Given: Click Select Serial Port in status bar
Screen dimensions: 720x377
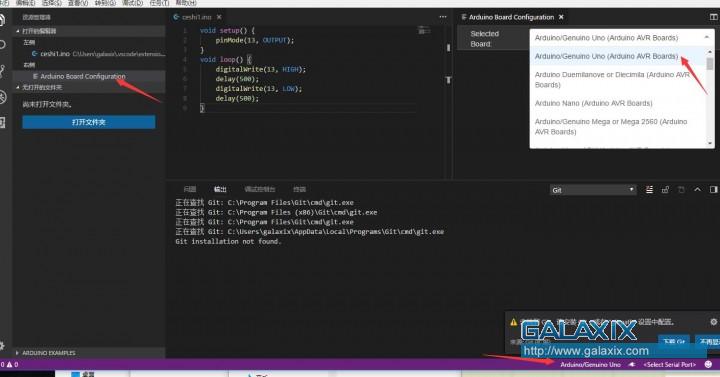Looking at the screenshot, I should 670,365.
